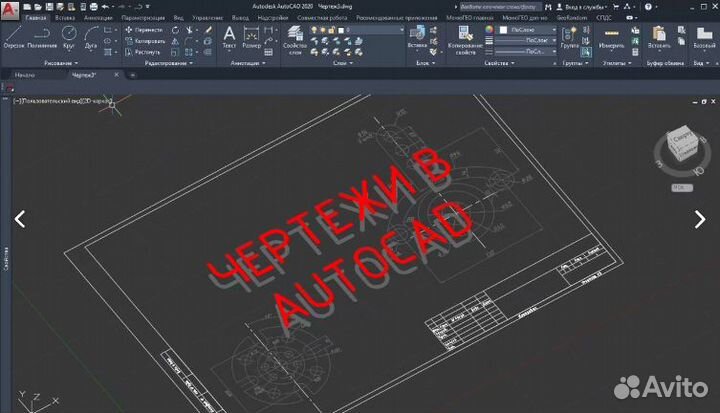Select the rotate tool icon
Screen dimensions: 720x413
pyautogui.click(x=175, y=30)
